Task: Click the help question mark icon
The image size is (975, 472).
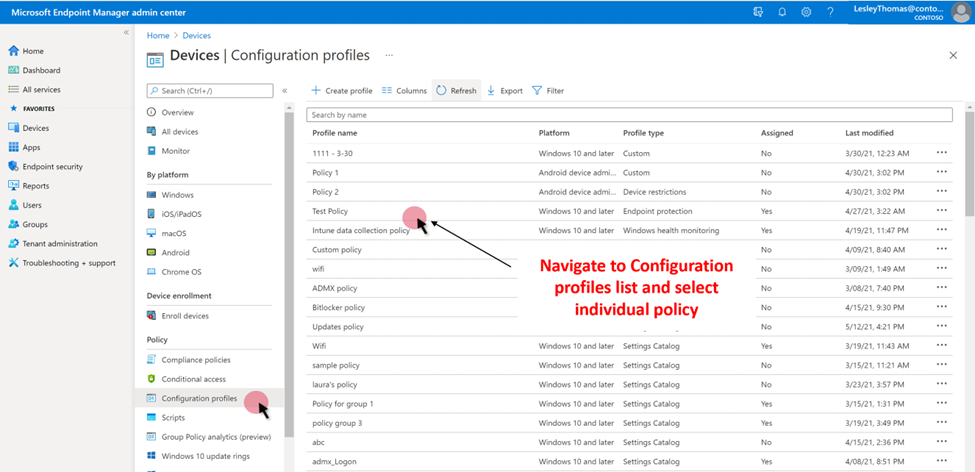Action: tap(830, 12)
